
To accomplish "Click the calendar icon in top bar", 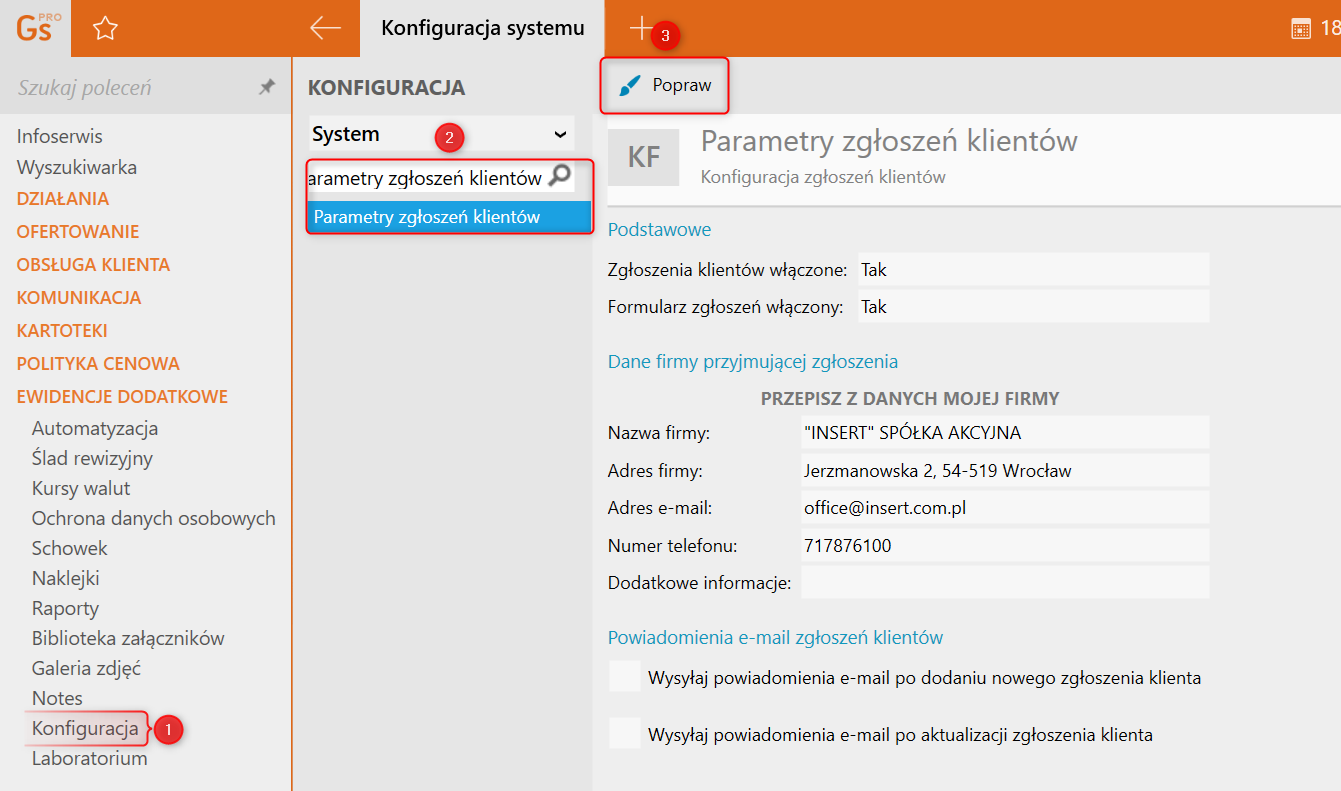I will click(1301, 29).
